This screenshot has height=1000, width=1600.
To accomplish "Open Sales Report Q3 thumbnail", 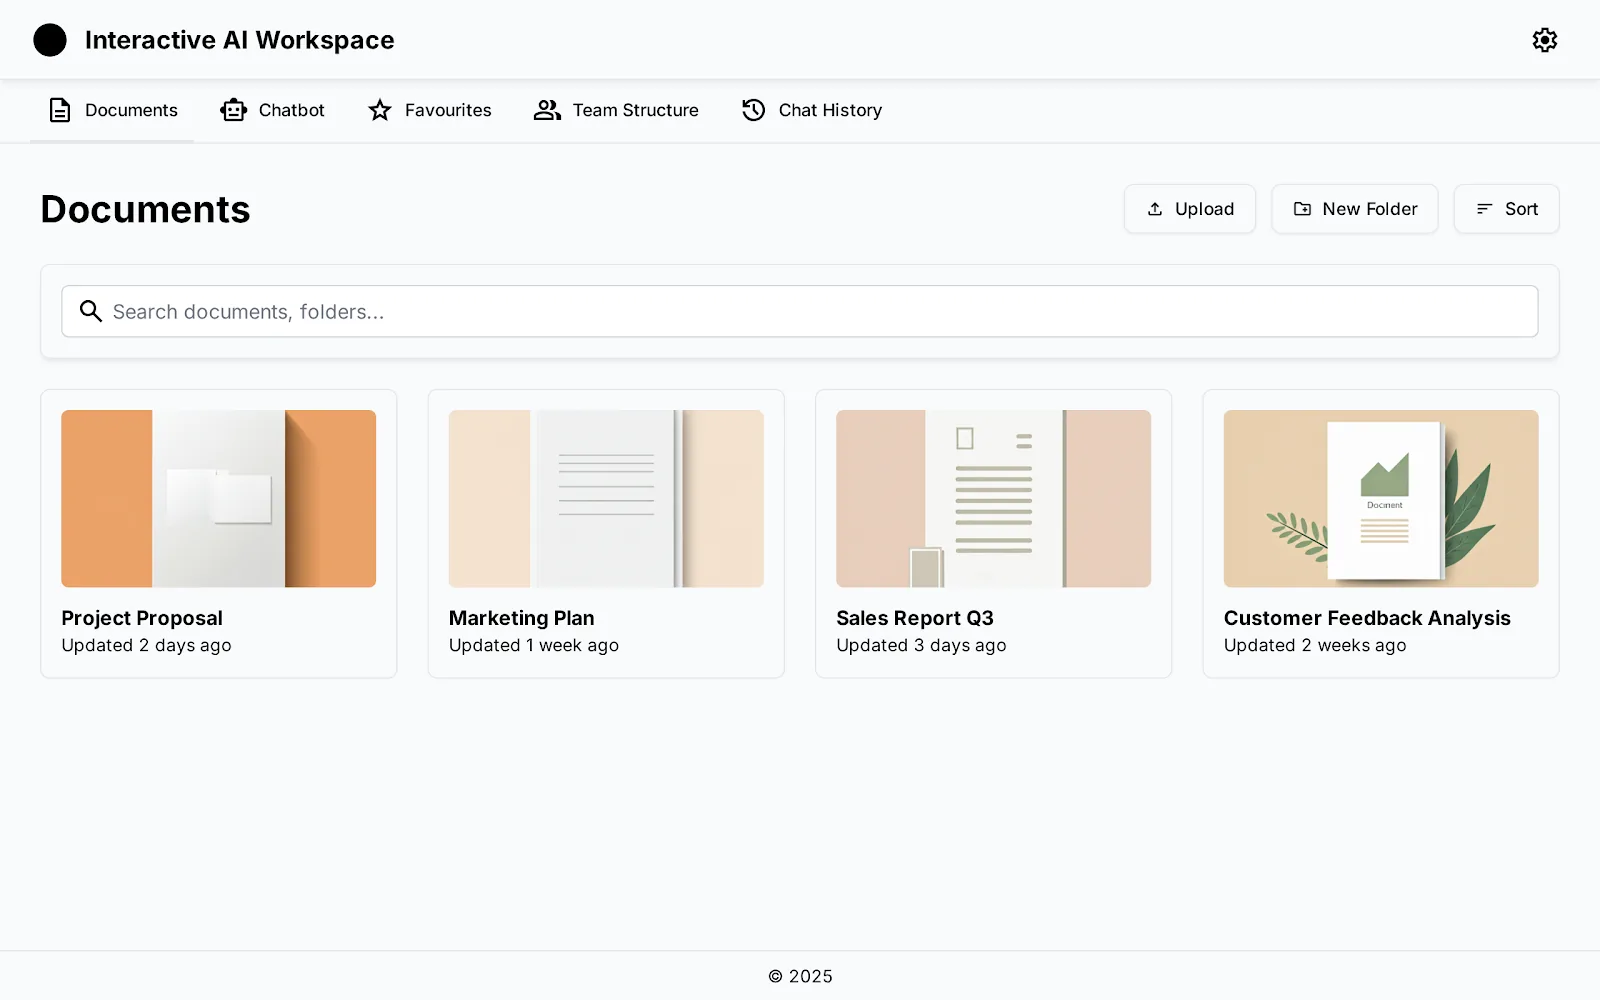I will (x=994, y=498).
